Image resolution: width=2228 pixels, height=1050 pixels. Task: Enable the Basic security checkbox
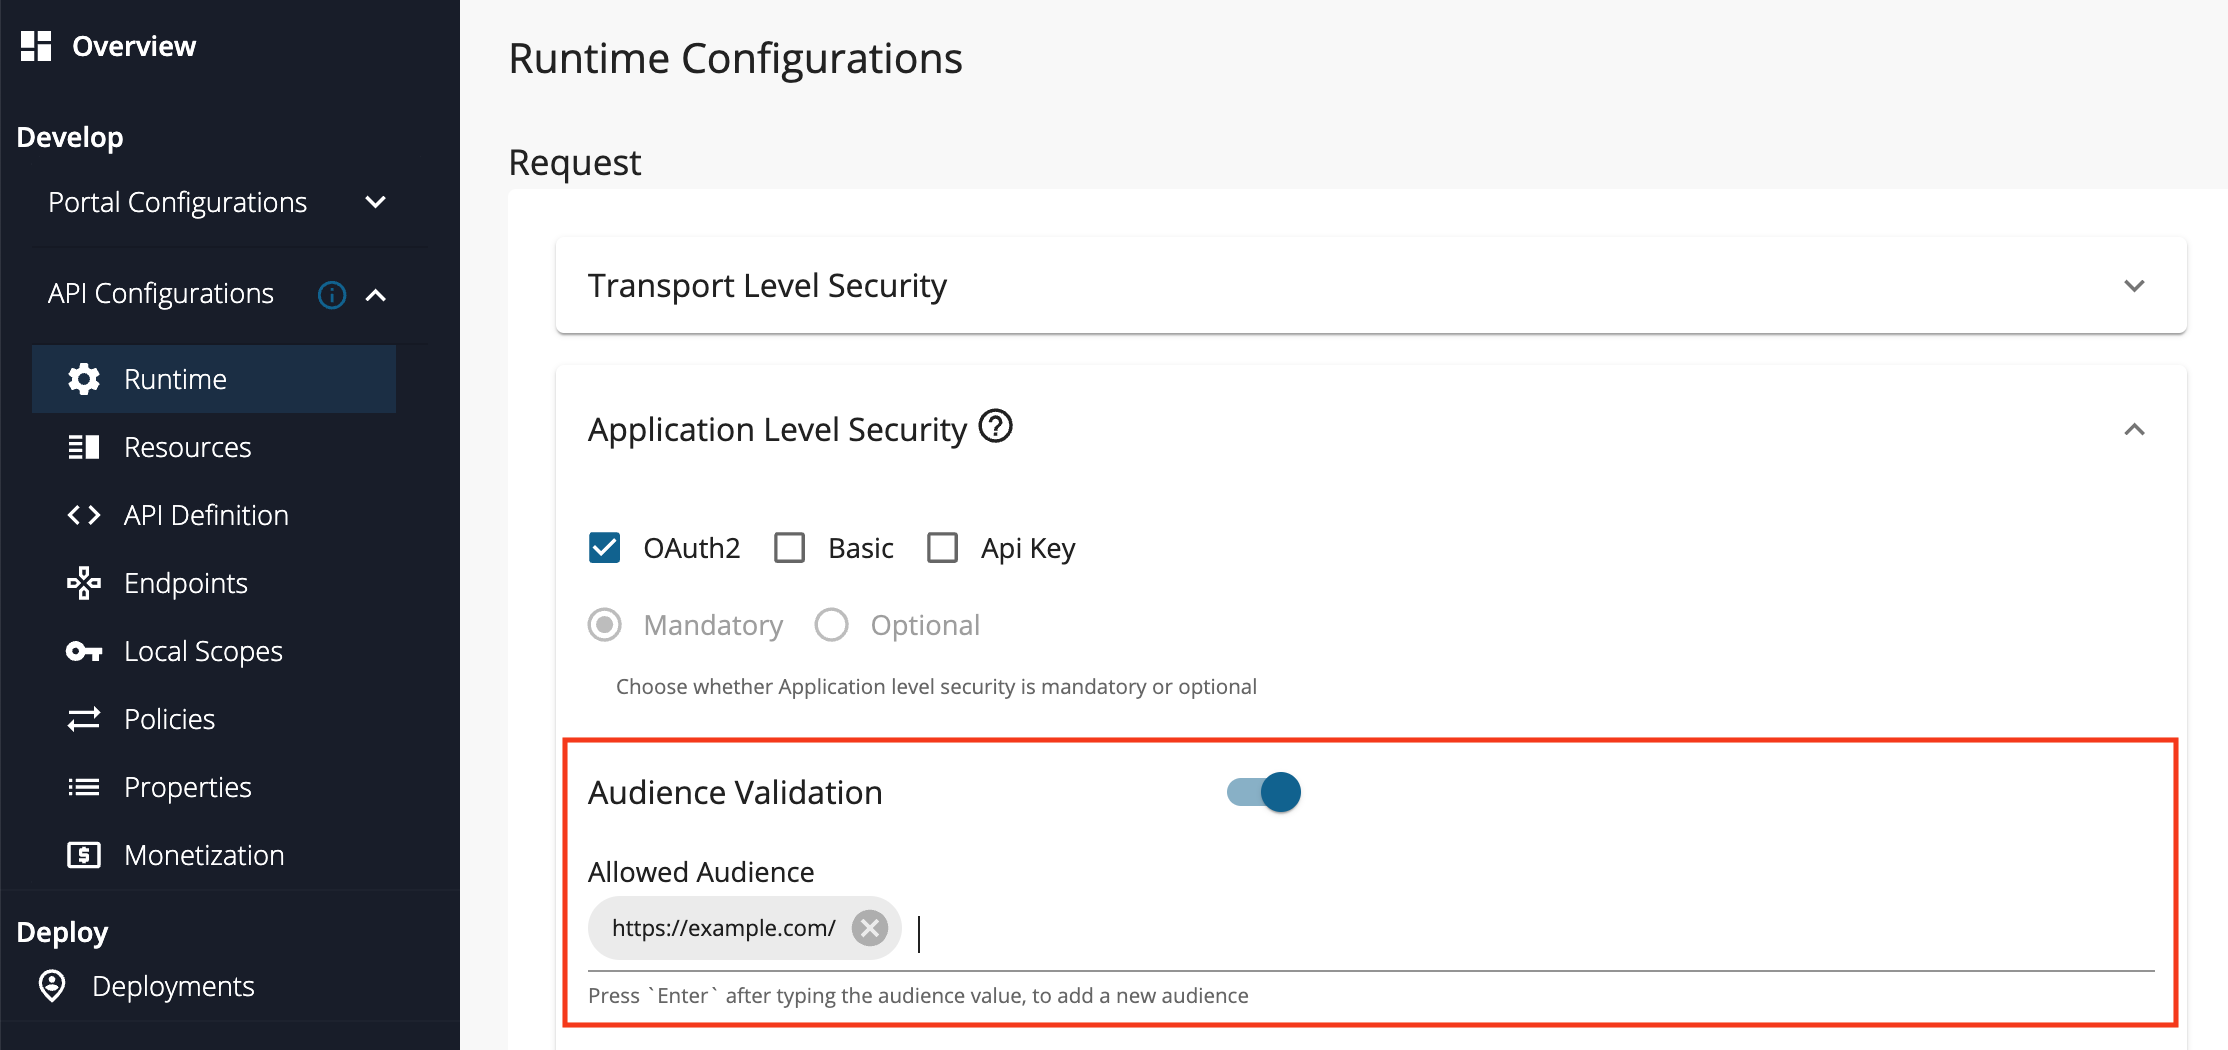pyautogui.click(x=790, y=547)
